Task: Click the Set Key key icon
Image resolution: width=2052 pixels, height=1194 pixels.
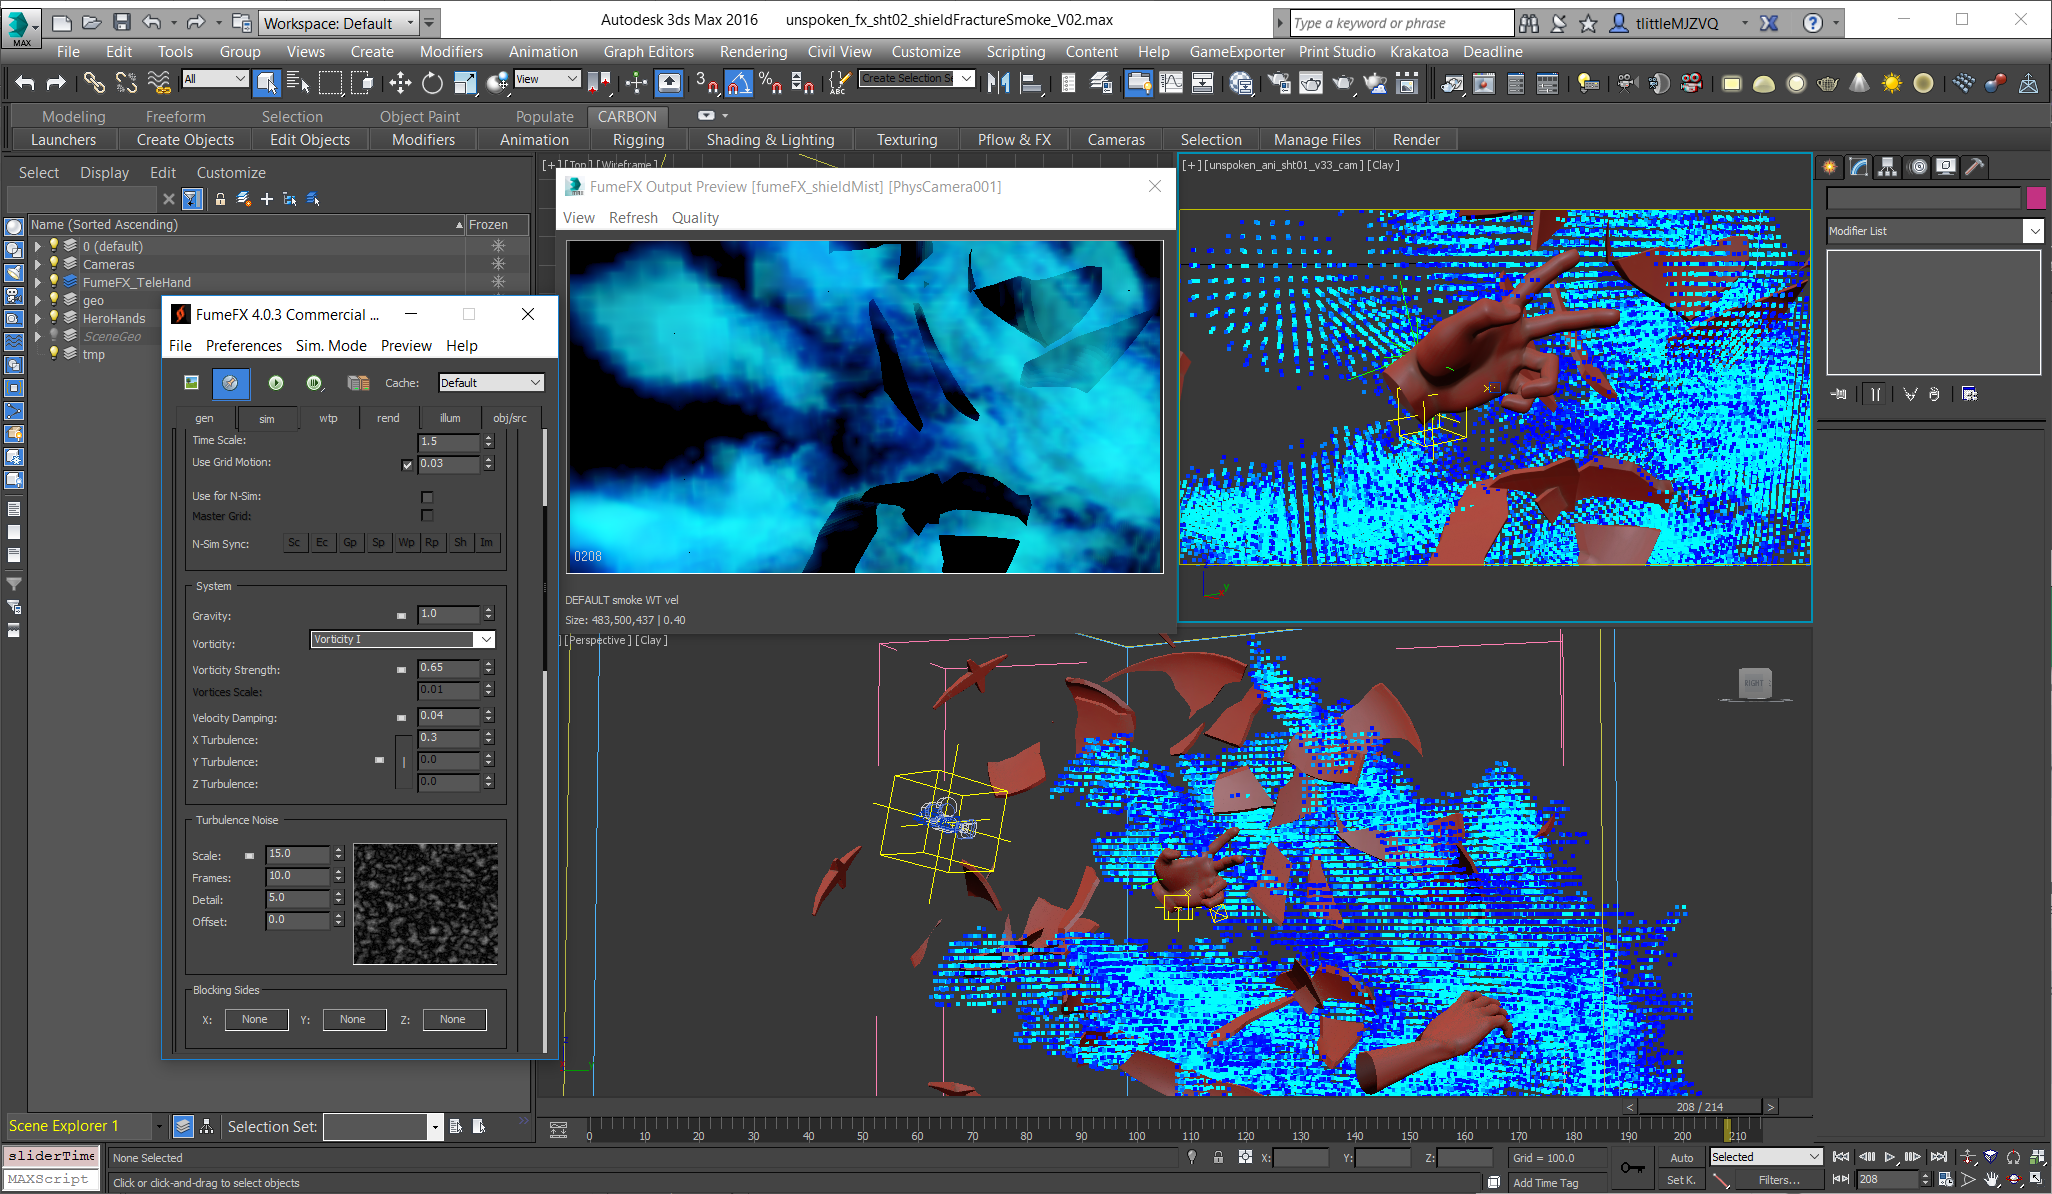Action: point(1633,1168)
